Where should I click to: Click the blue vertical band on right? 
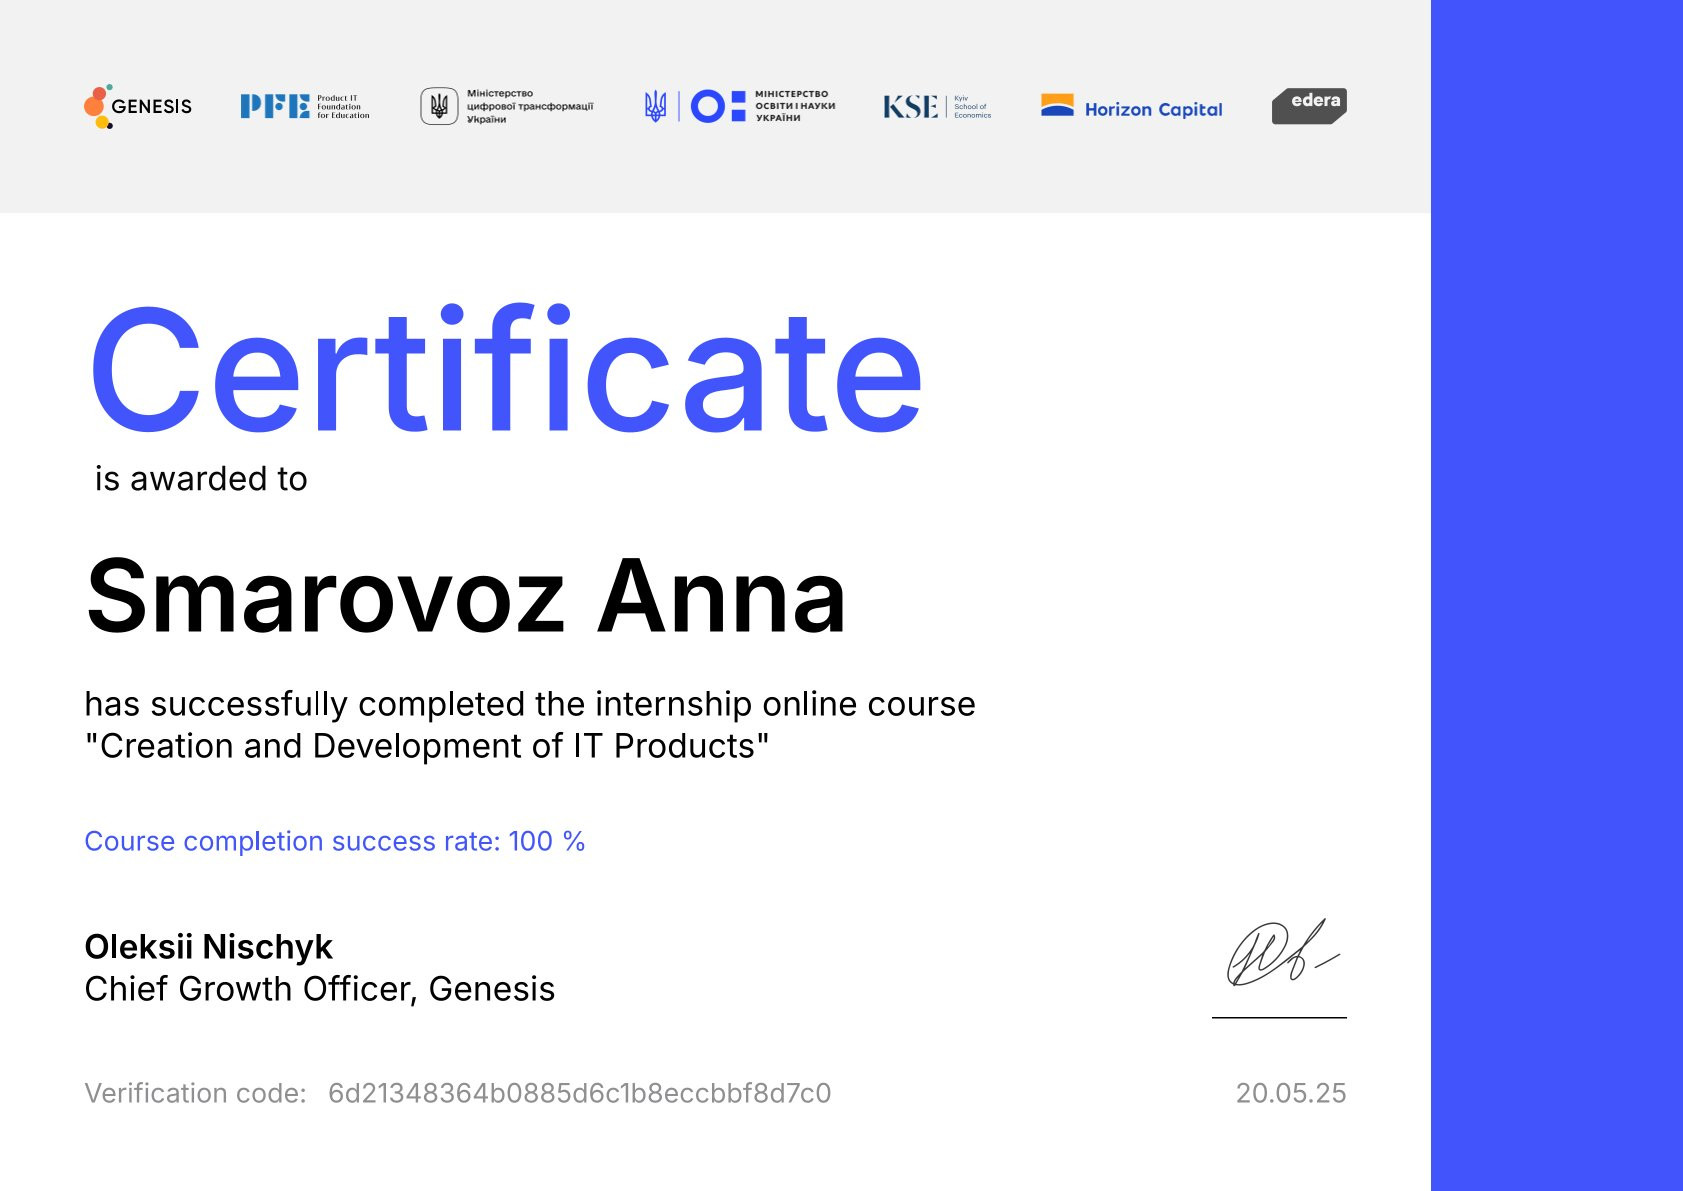click(1556, 595)
